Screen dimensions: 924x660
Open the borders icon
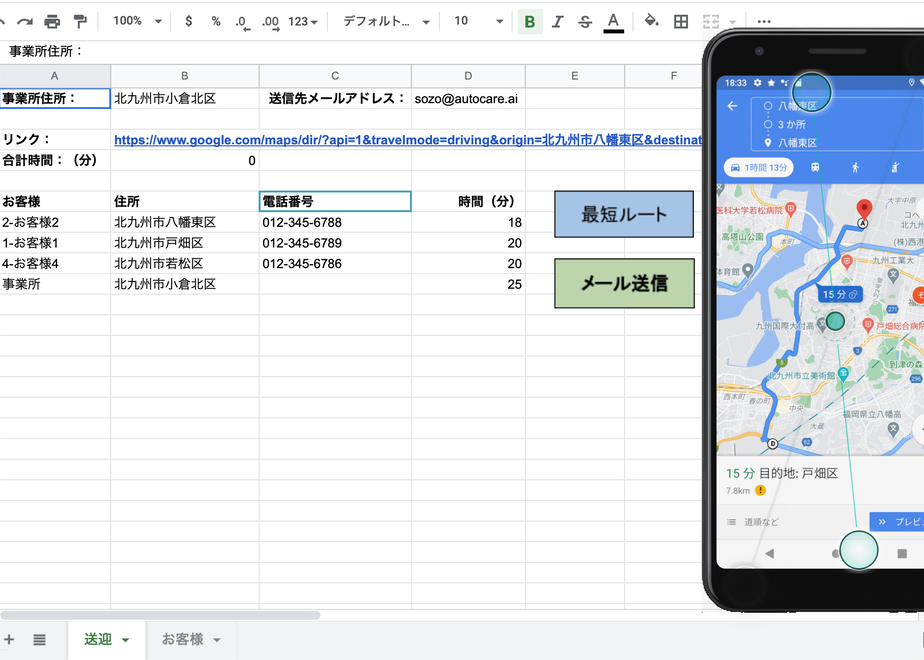[681, 22]
